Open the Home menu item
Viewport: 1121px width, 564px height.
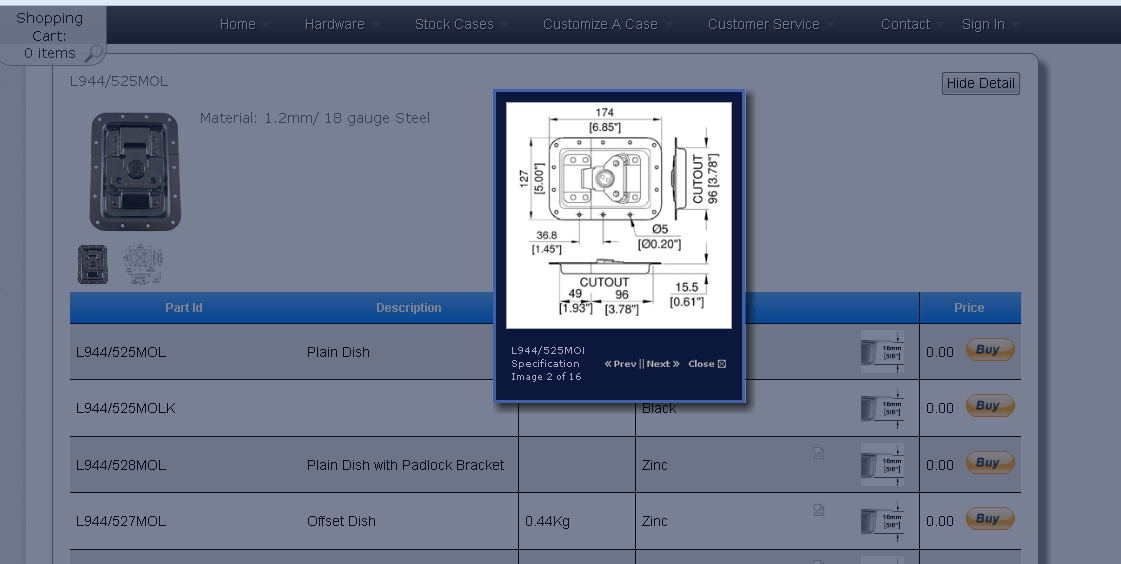pyautogui.click(x=238, y=25)
